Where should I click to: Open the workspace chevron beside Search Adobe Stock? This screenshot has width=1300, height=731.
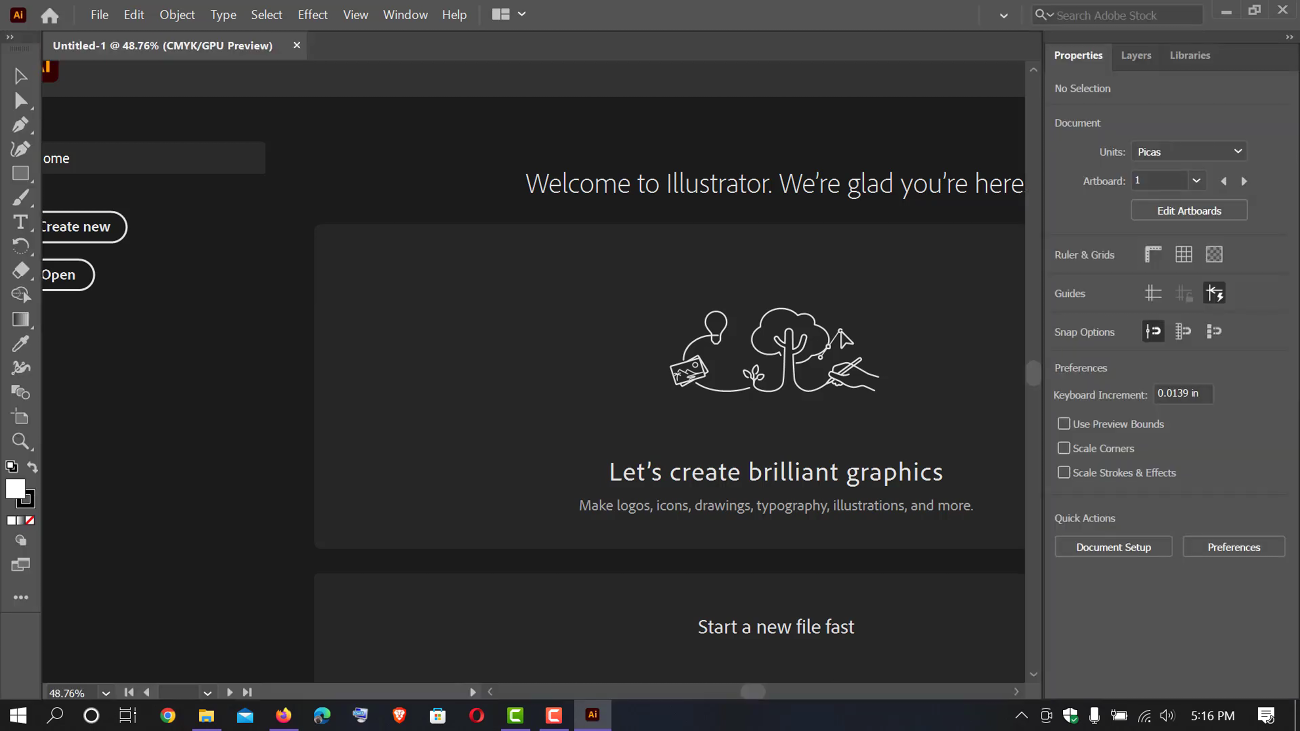pos(1004,15)
